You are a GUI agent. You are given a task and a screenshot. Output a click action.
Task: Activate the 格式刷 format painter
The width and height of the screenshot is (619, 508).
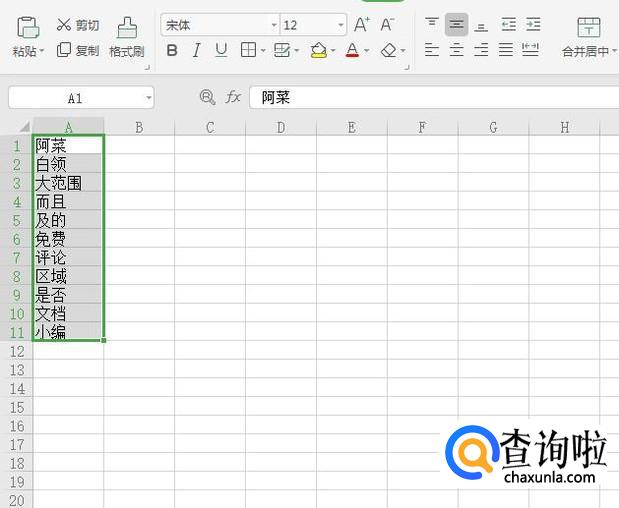click(x=127, y=38)
